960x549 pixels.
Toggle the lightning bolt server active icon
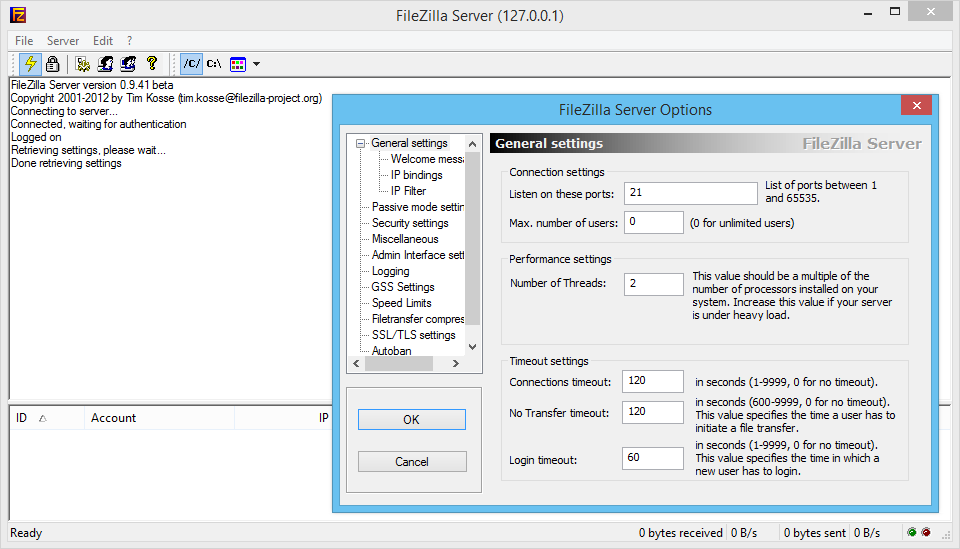(x=30, y=64)
